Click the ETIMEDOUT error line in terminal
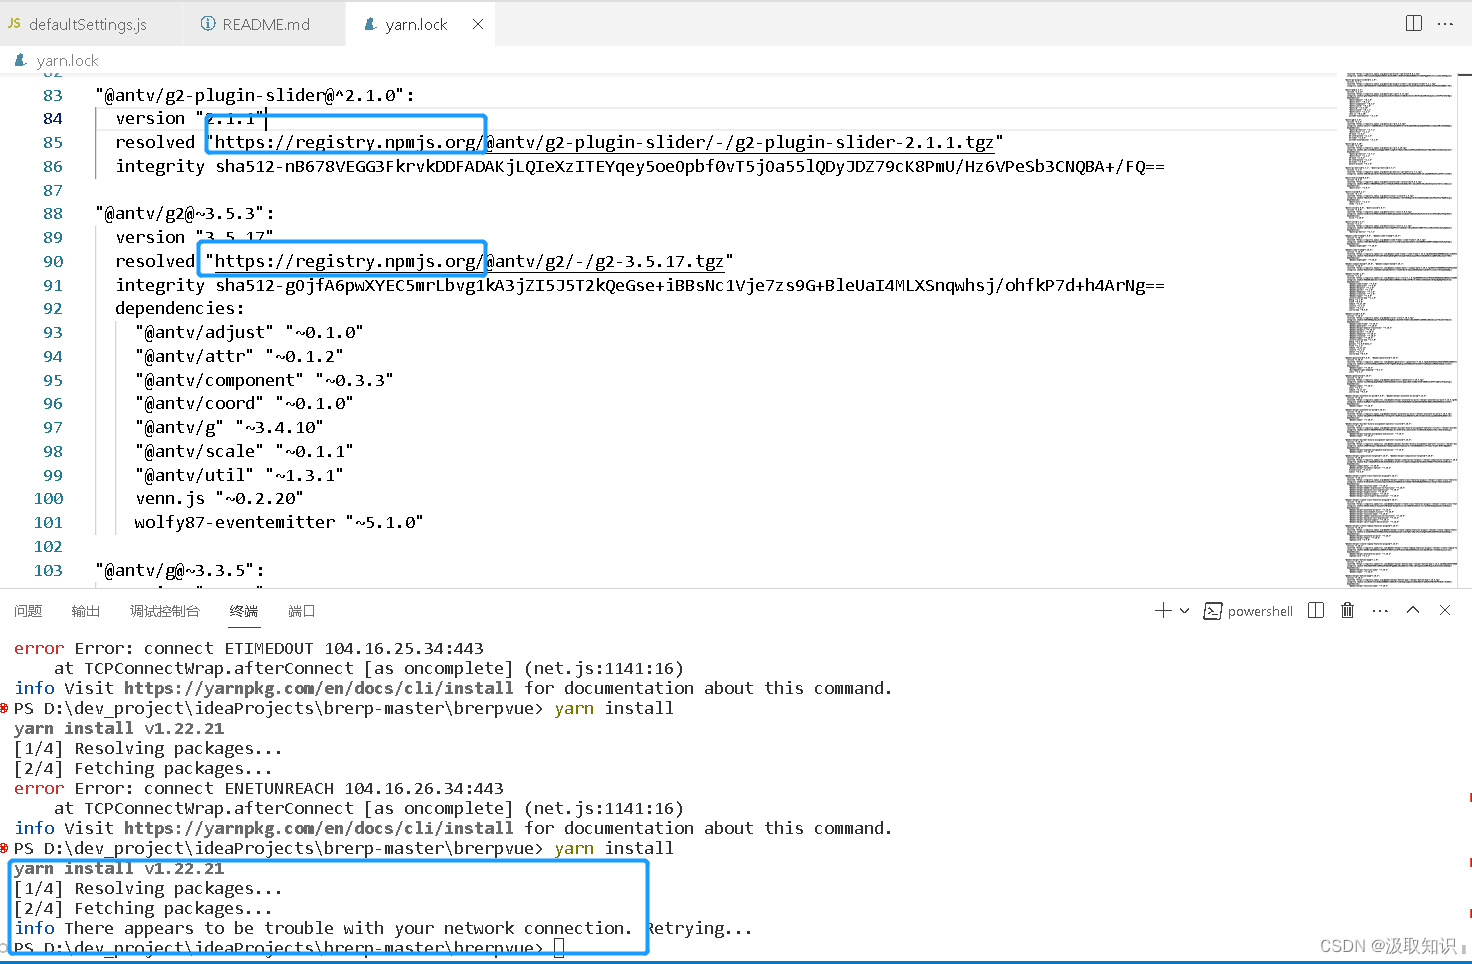 pyautogui.click(x=249, y=648)
